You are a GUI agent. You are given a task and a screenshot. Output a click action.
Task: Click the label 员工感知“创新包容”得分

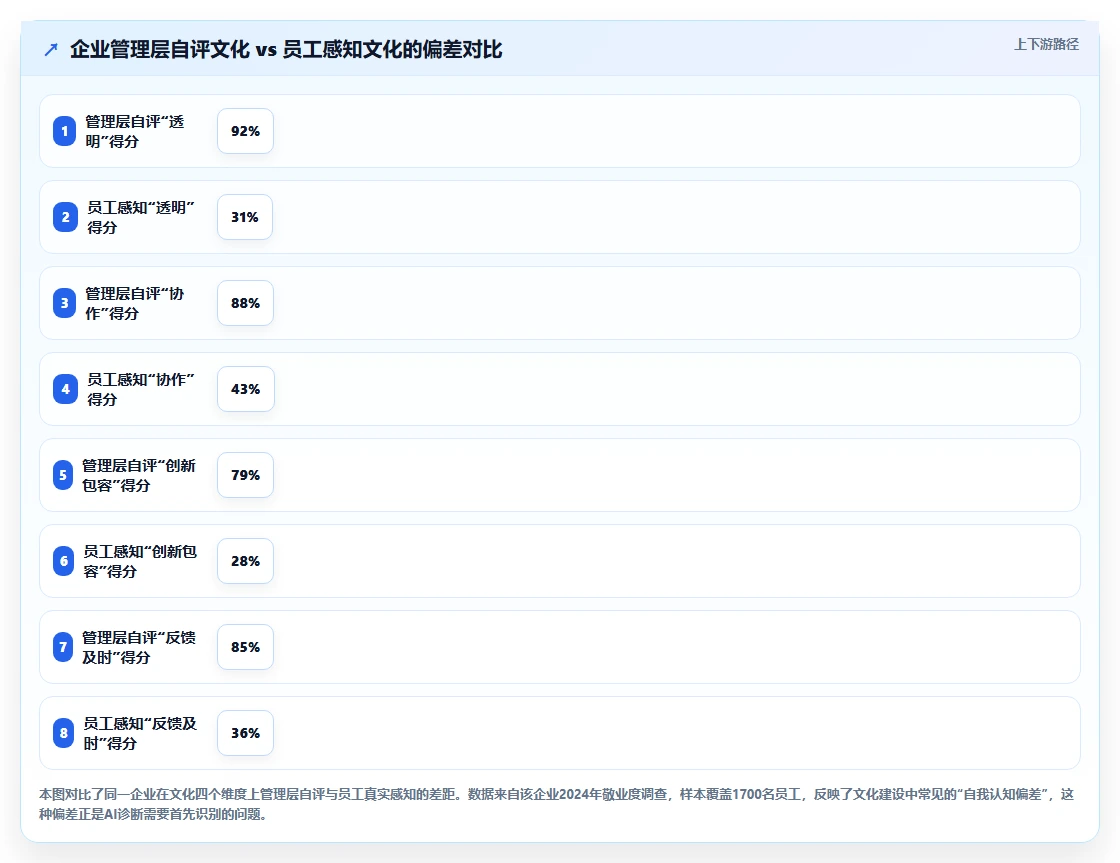[140, 561]
